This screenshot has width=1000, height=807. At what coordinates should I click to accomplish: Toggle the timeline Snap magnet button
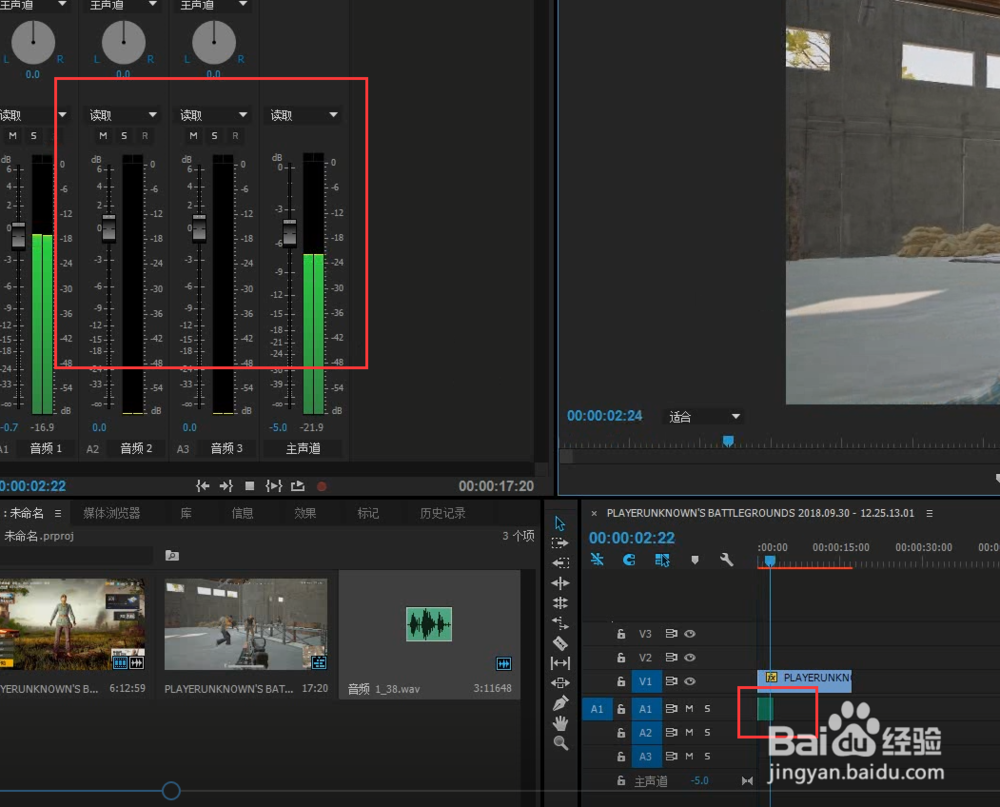(629, 559)
